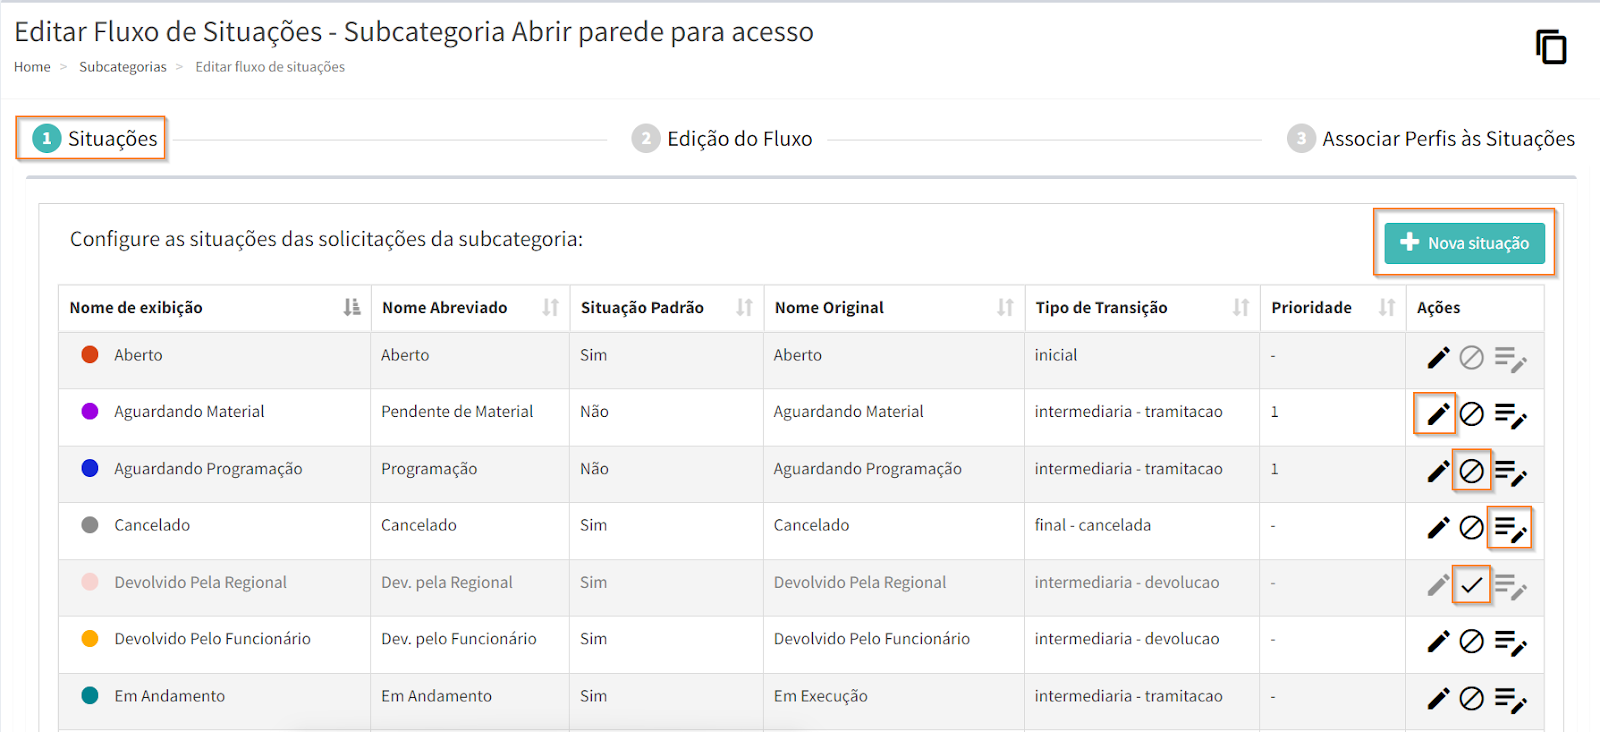This screenshot has width=1600, height=732.
Task: Open pencil editor for Devolvido Pelo Funcionário
Action: click(x=1437, y=642)
